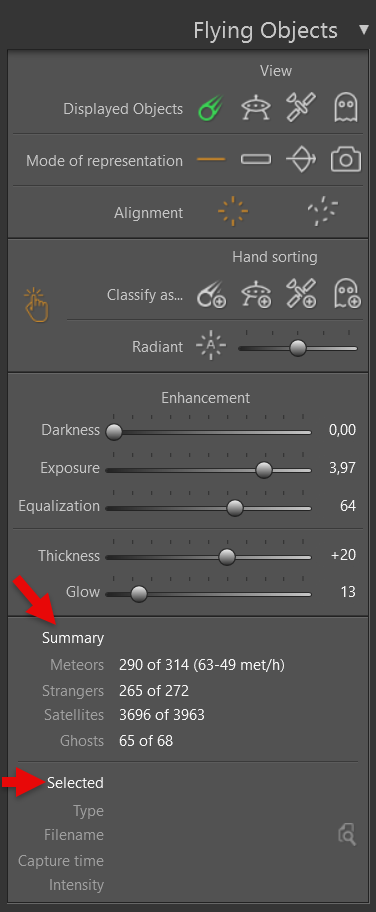The image size is (376, 912).
Task: Select line mode of representation
Action: click(x=211, y=159)
